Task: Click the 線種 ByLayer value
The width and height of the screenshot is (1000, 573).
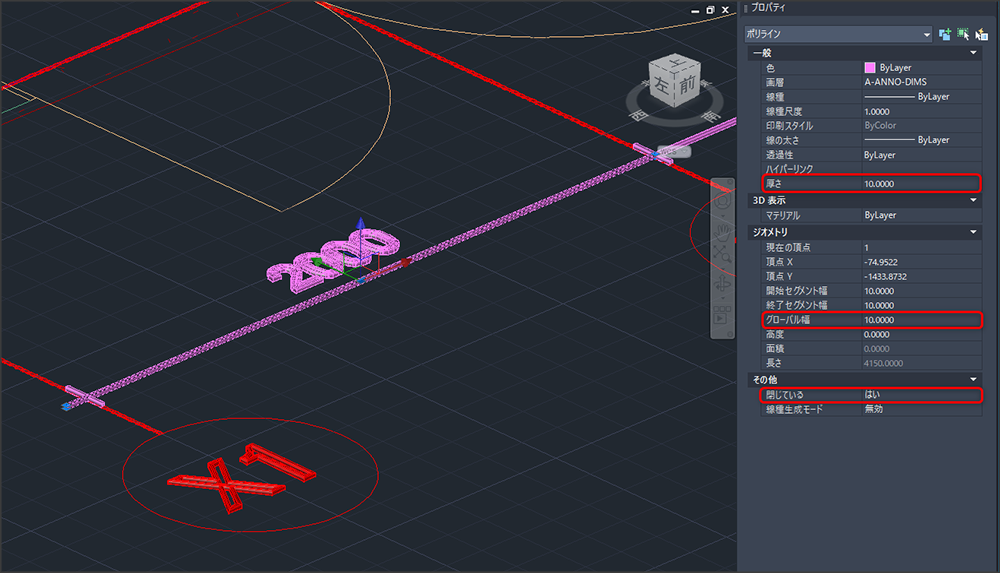Action: 921,97
